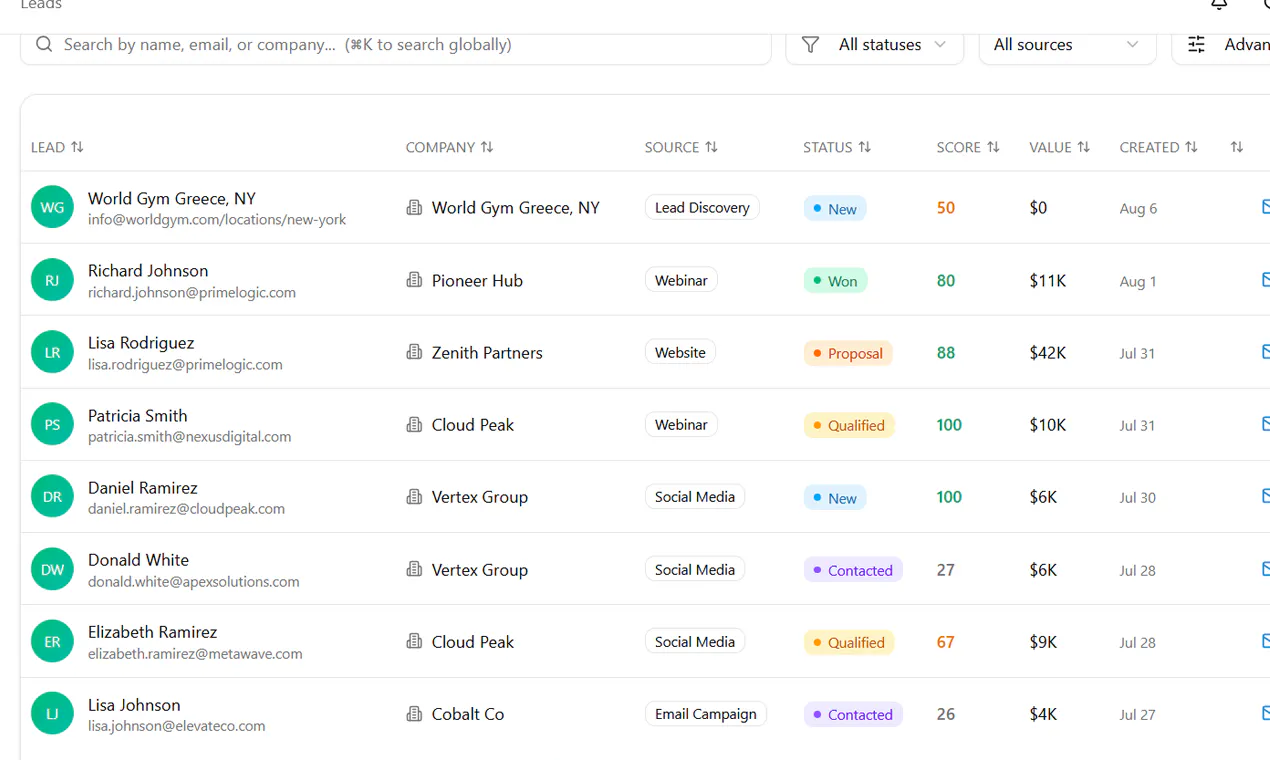The image size is (1270, 760).
Task: Click the filter funnel icon
Action: pos(811,45)
